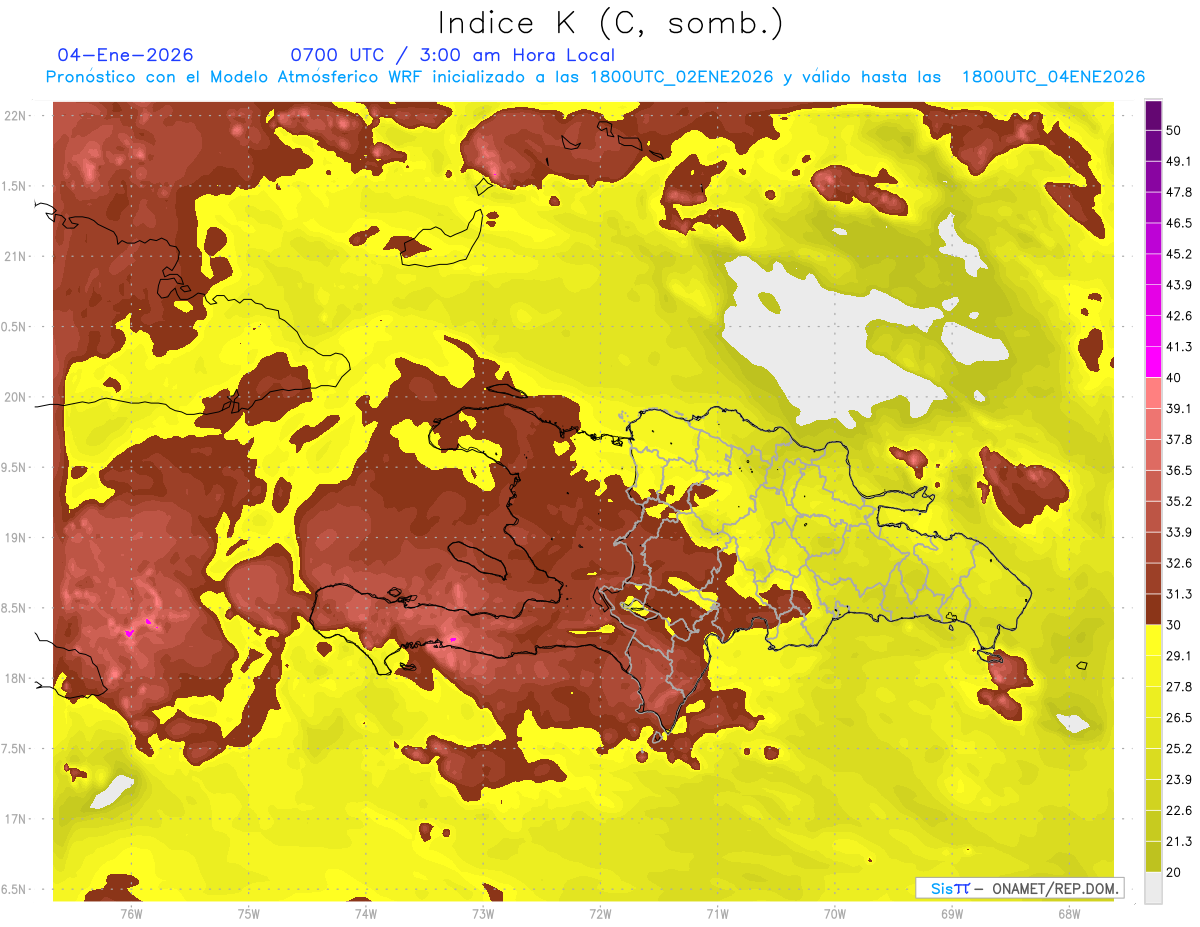Click the cut-off '6.5N' latitude label
Viewport: 1200px width, 927px height.
(x=16, y=890)
